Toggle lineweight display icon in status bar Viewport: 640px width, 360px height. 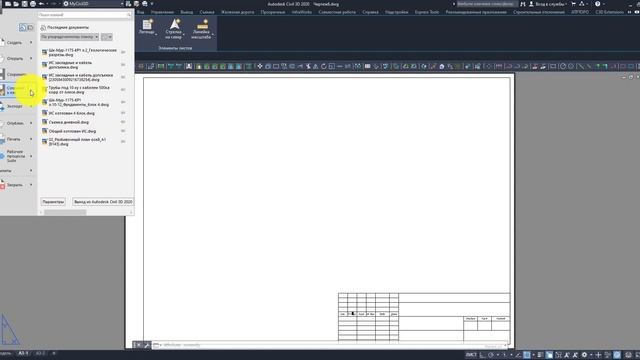[540, 355]
